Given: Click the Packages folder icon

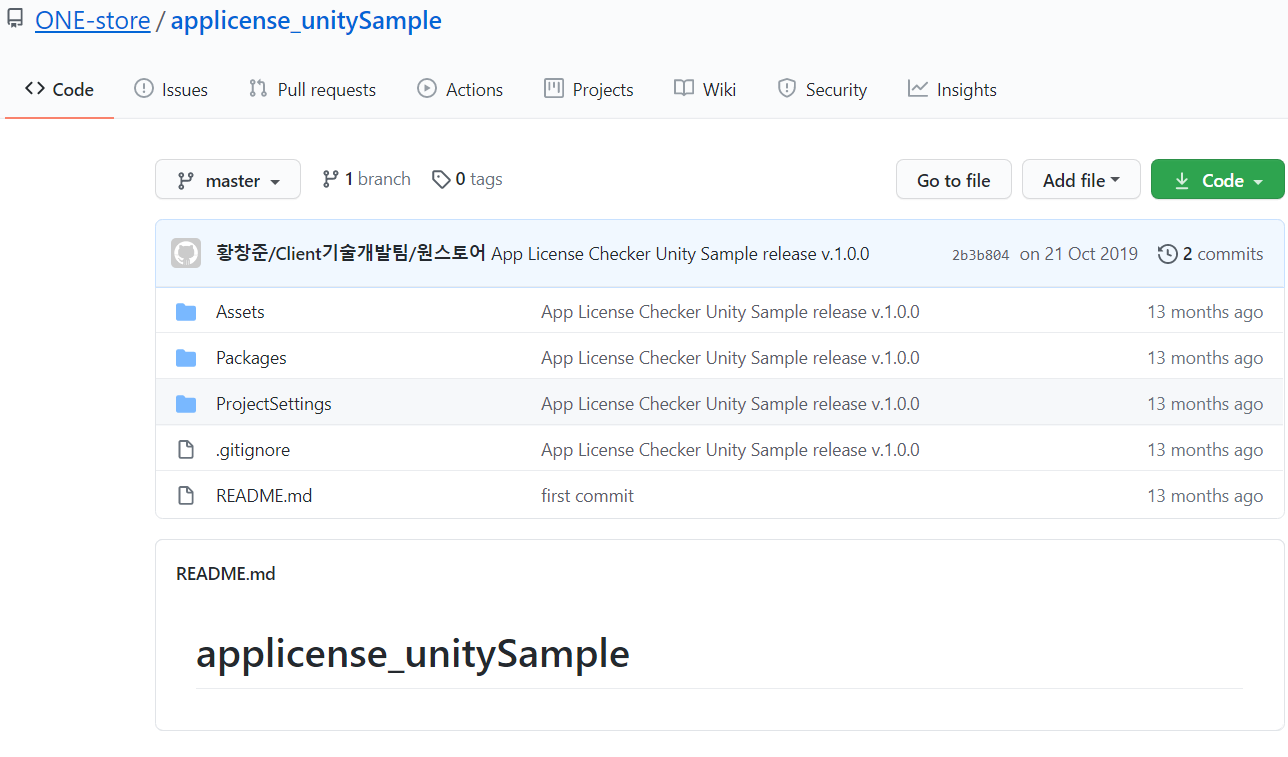Looking at the screenshot, I should (186, 358).
